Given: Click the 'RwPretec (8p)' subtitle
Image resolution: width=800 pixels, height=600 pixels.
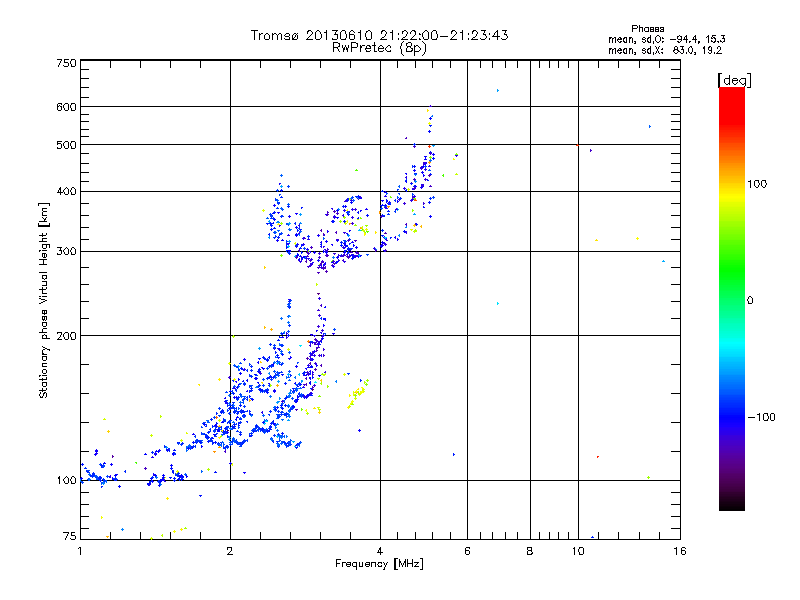Looking at the screenshot, I should click(379, 48).
